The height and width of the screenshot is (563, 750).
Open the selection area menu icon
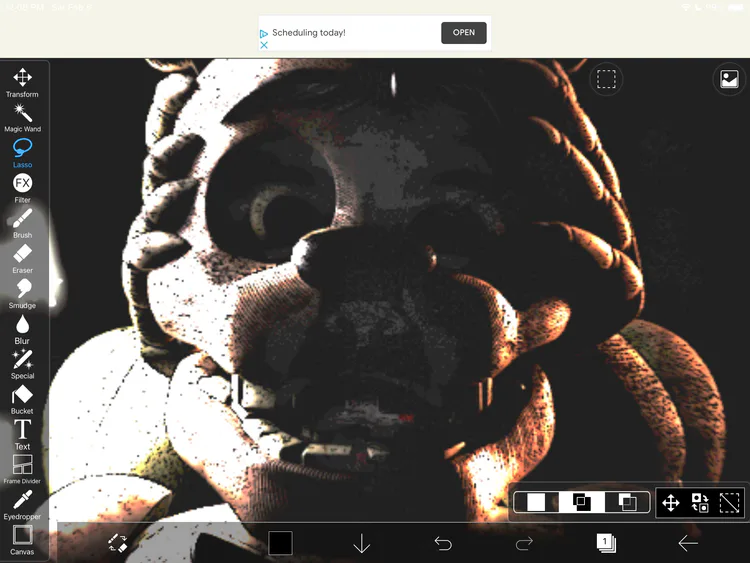point(606,79)
